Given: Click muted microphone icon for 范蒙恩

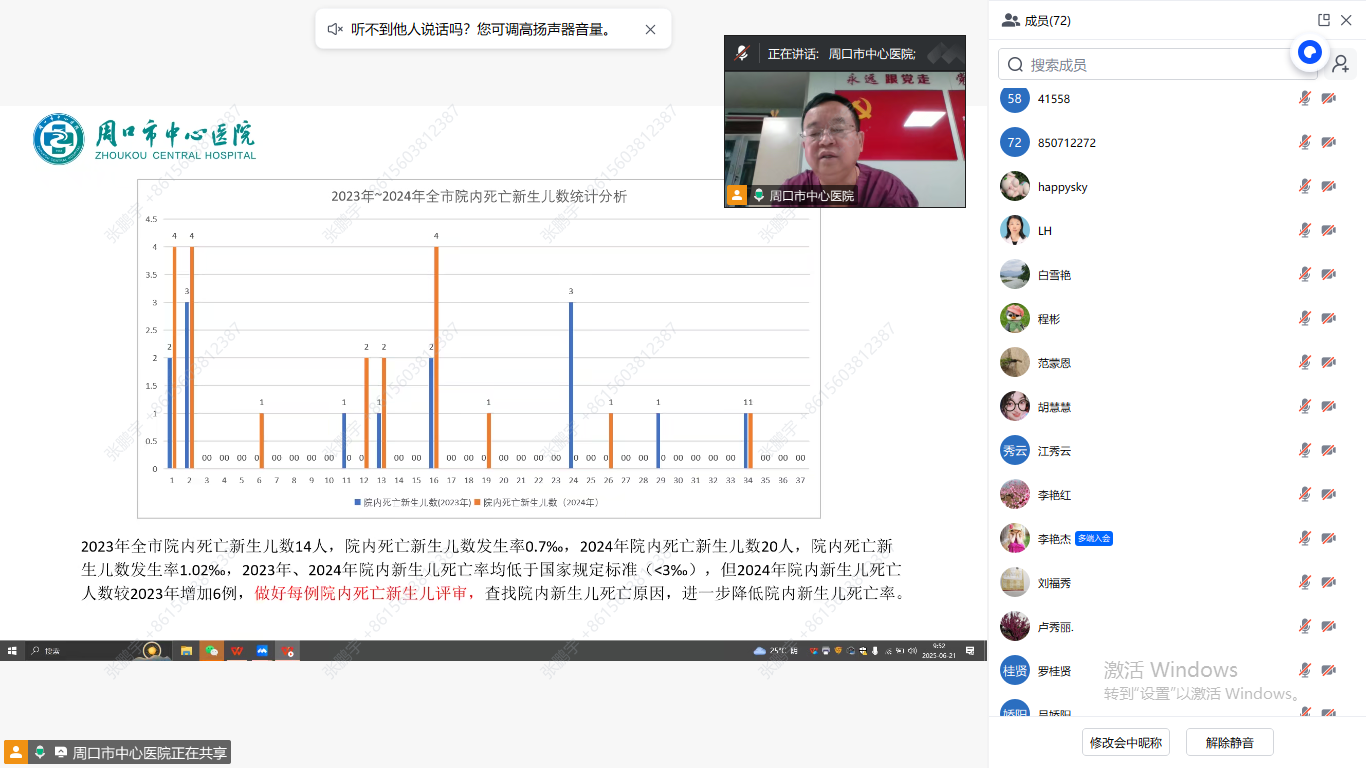Looking at the screenshot, I should (x=1304, y=362).
